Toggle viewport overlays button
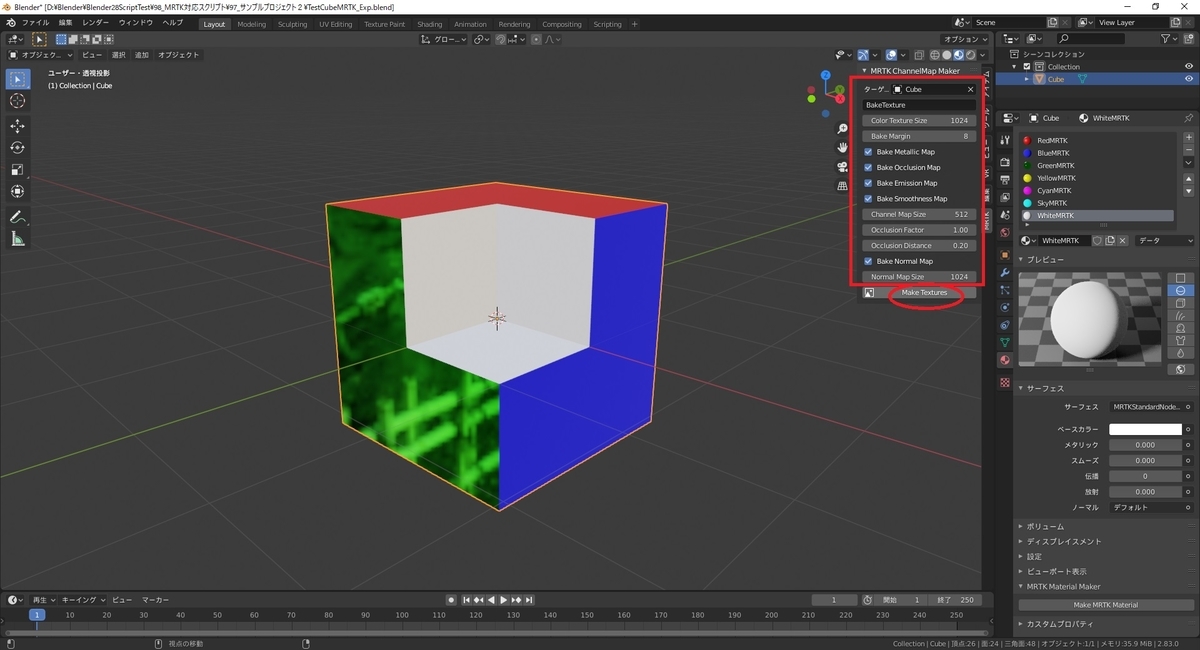 (890, 55)
